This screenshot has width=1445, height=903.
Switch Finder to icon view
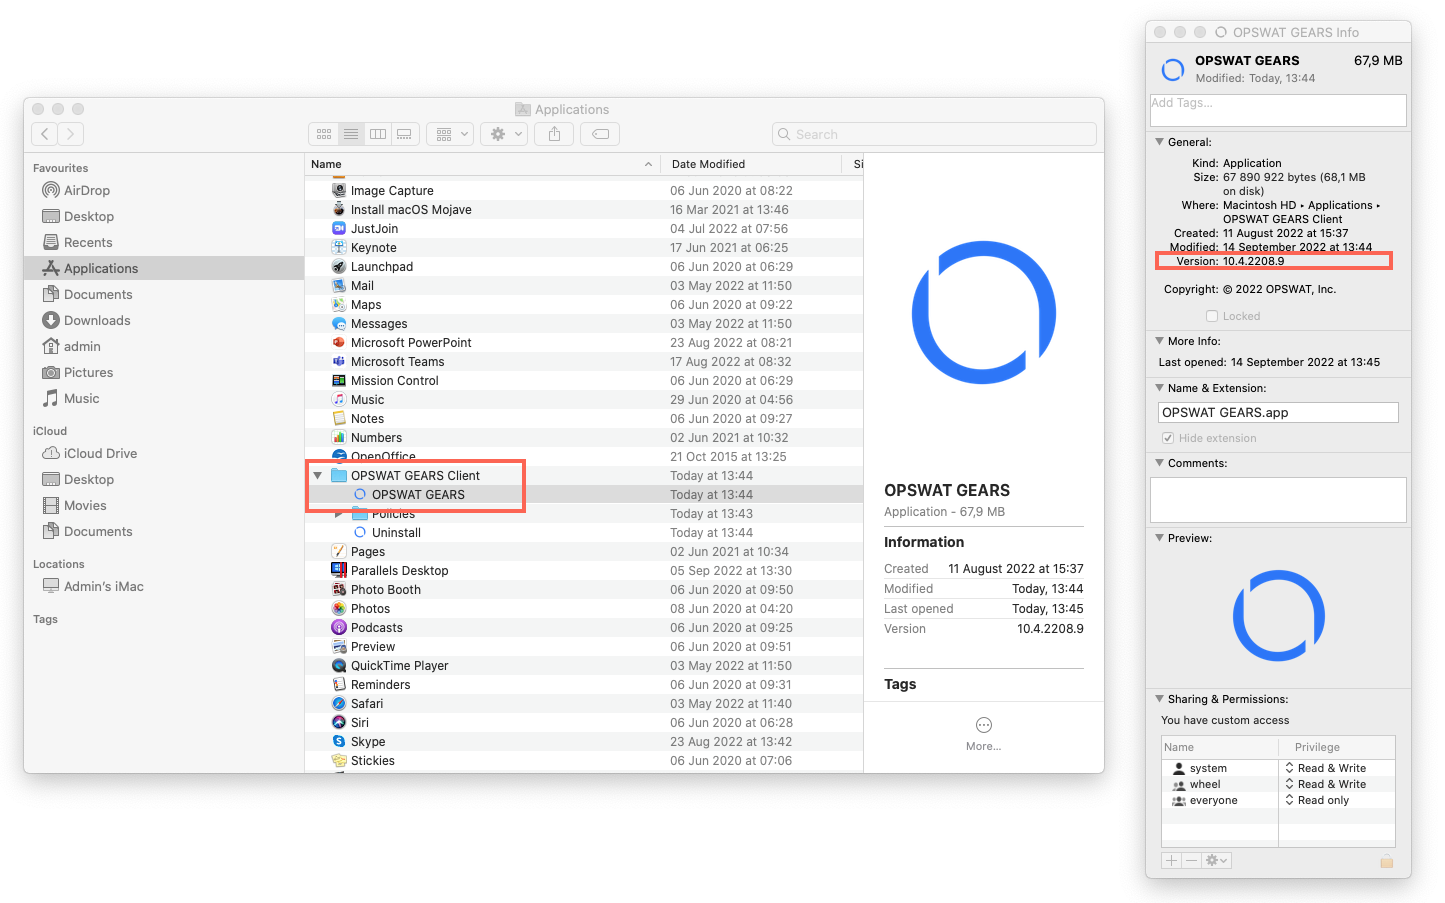coord(324,134)
